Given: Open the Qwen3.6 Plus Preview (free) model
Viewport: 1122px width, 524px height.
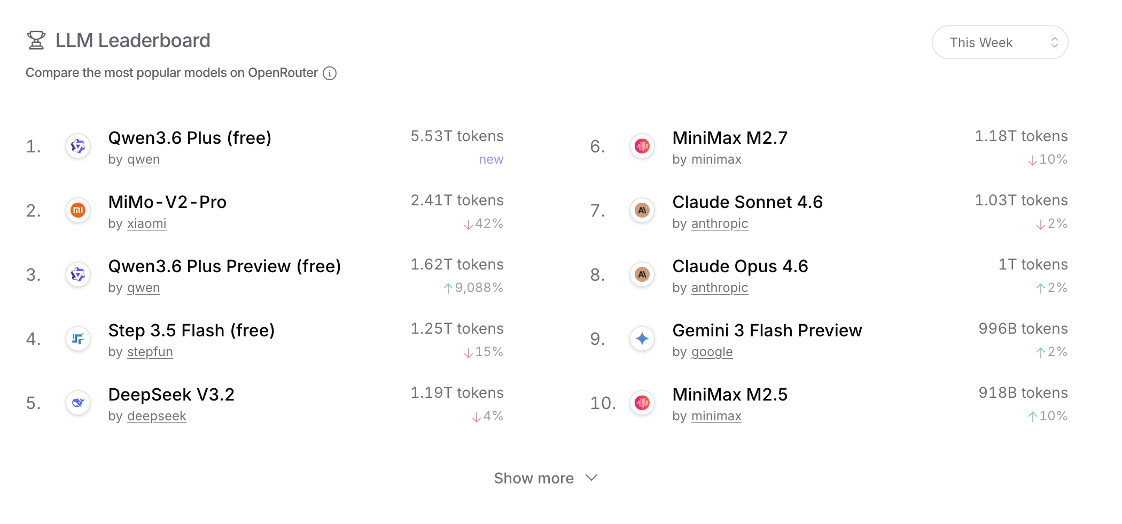Looking at the screenshot, I should (x=224, y=266).
